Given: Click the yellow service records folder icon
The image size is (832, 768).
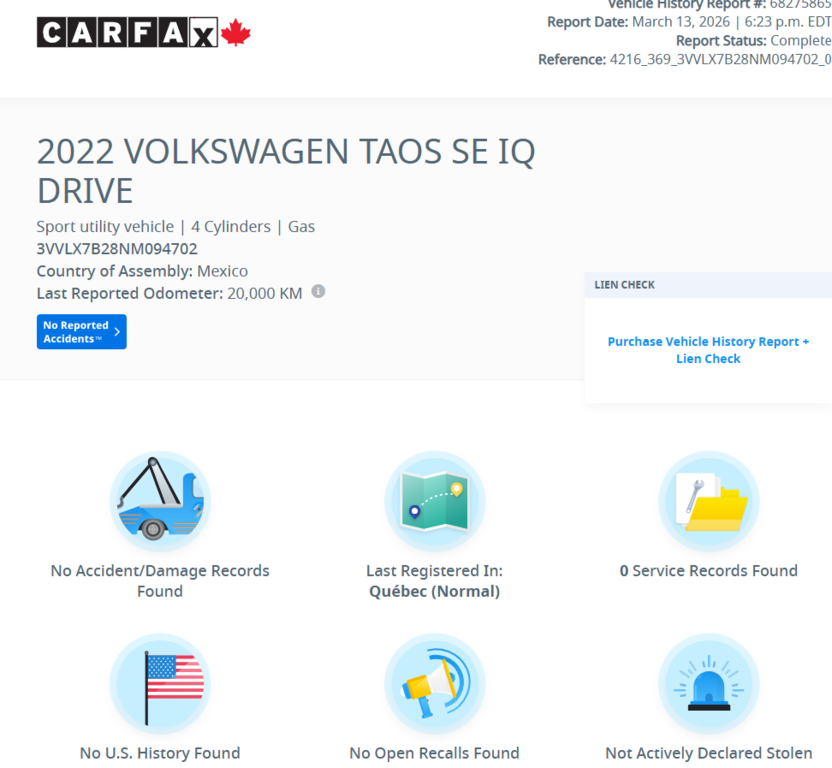Looking at the screenshot, I should coord(708,501).
